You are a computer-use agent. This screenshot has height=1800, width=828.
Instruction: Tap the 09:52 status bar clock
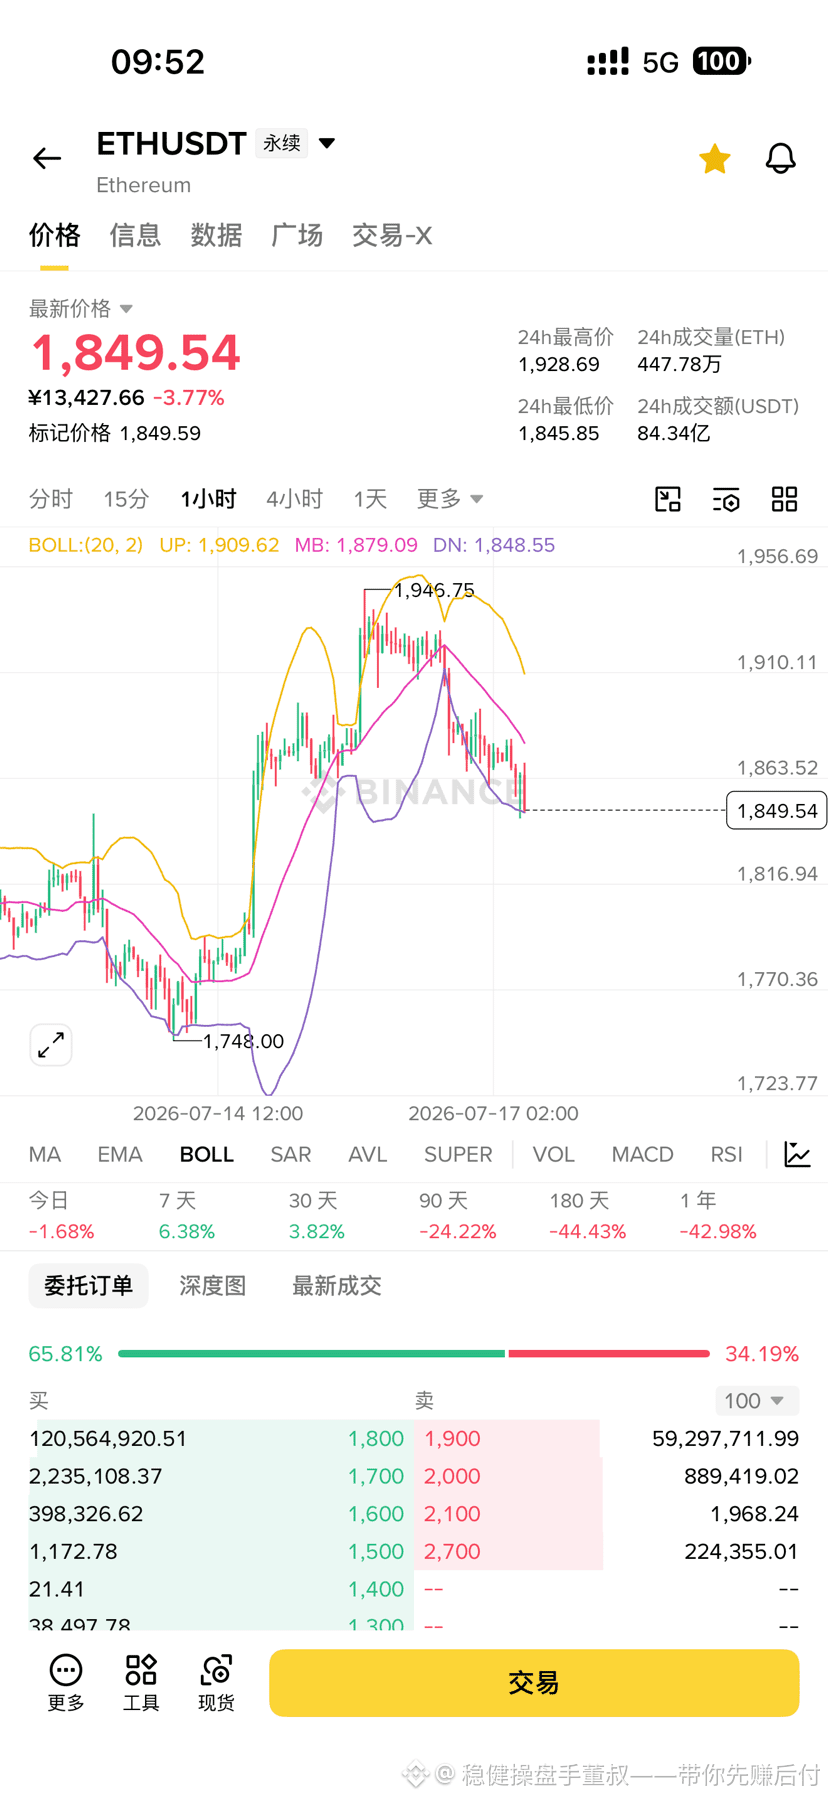[158, 62]
